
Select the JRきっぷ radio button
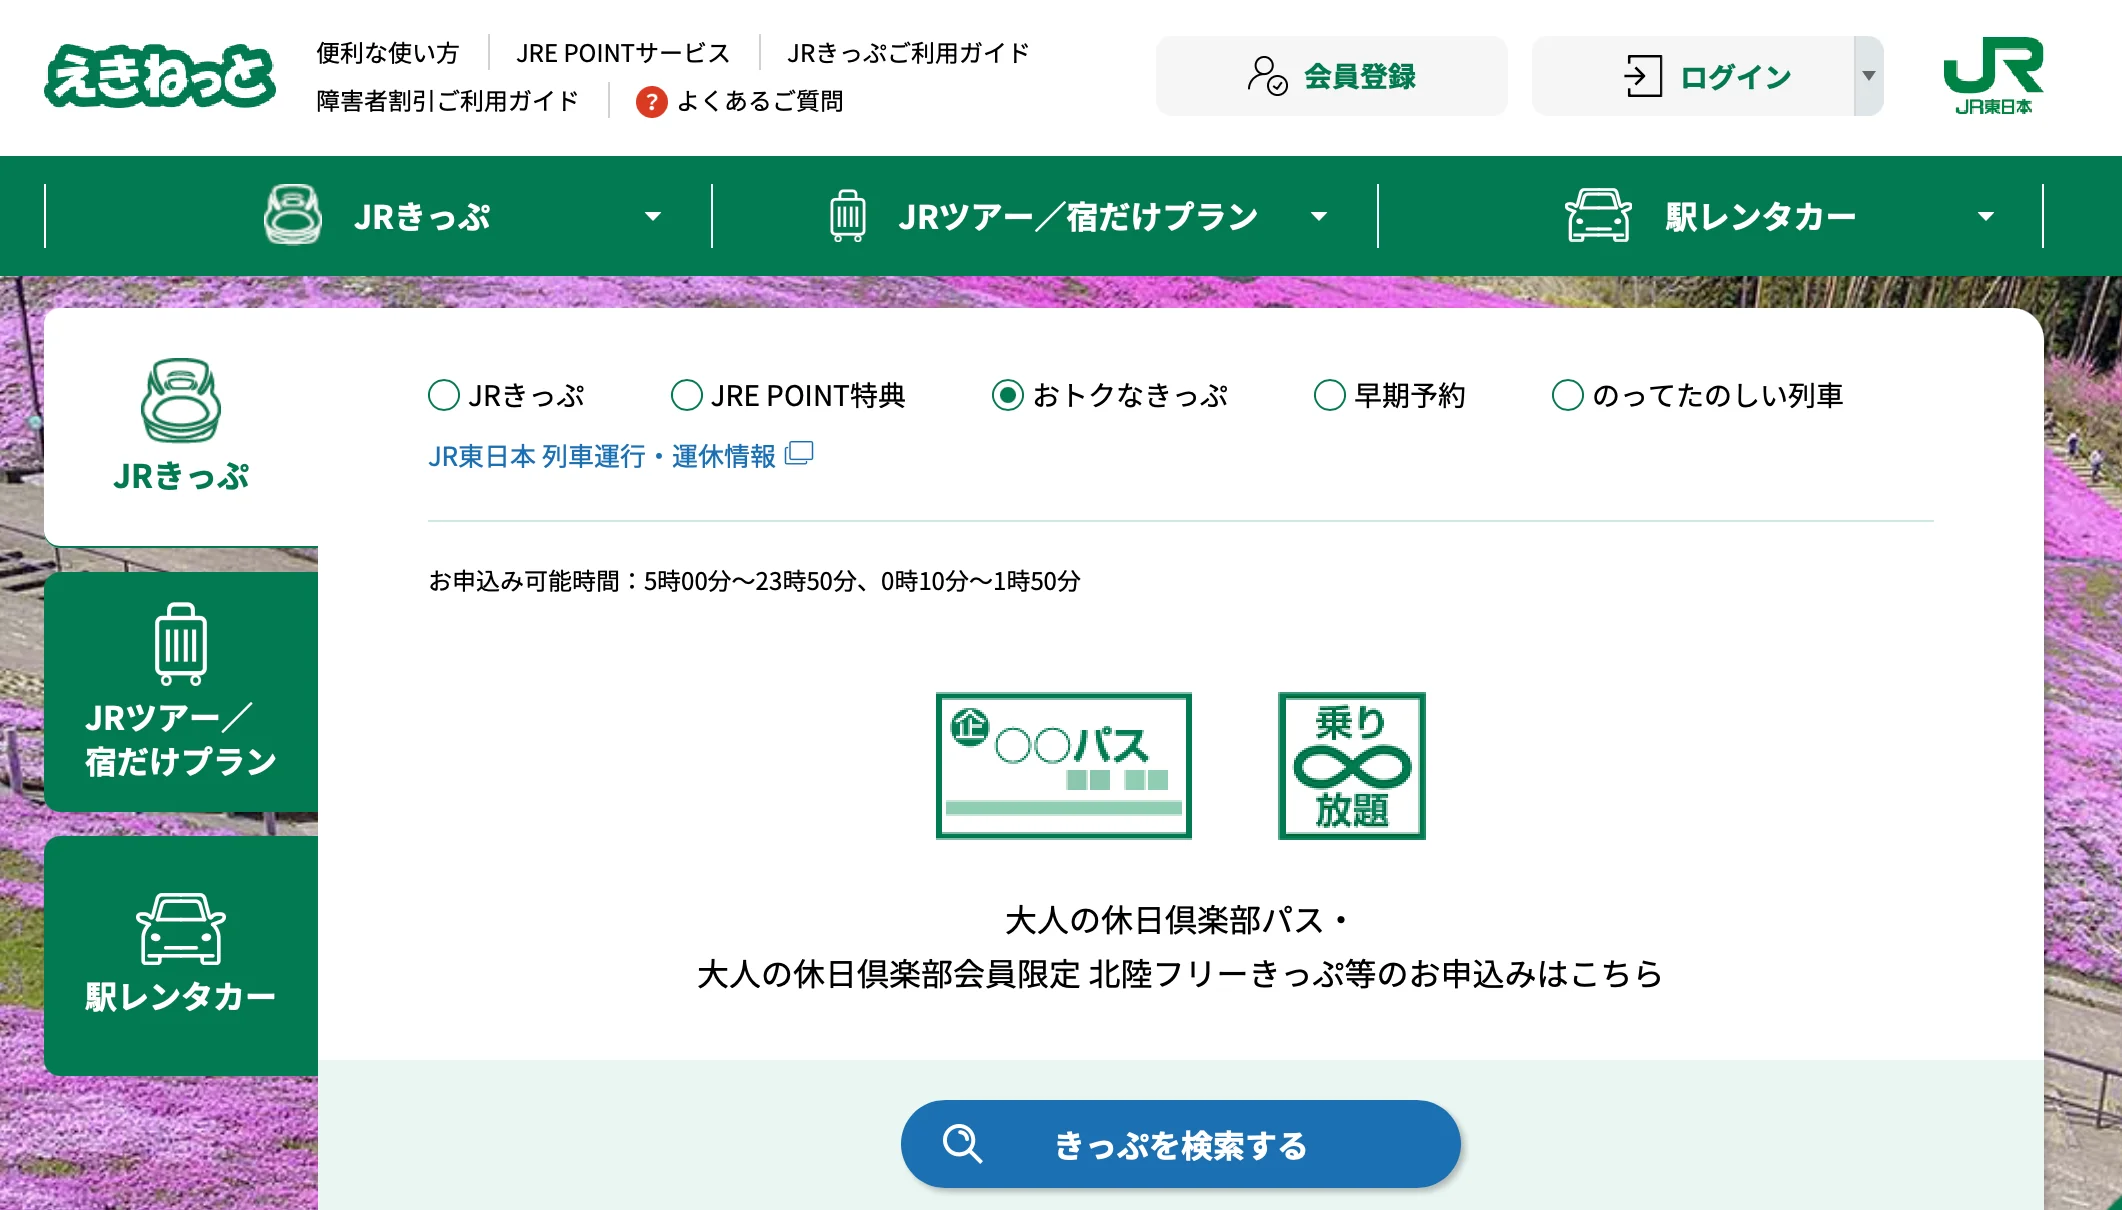pyautogui.click(x=444, y=395)
